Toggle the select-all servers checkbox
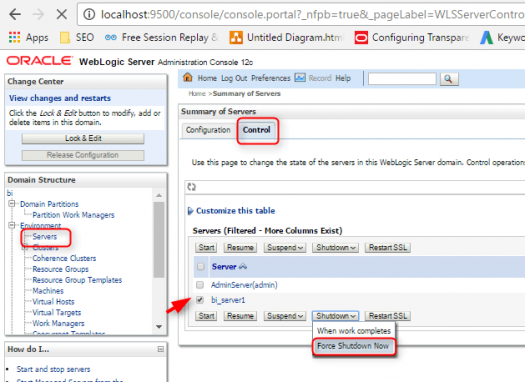 (201, 266)
